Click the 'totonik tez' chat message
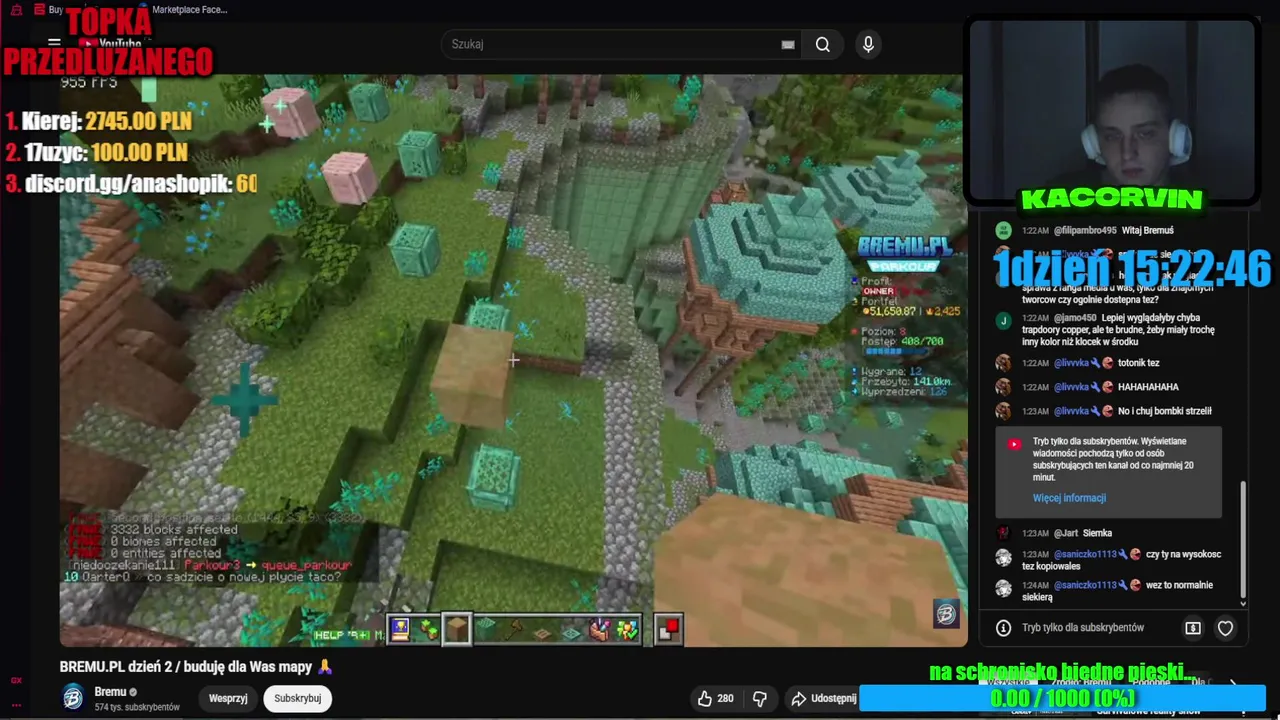The image size is (1280, 720). 1138,363
